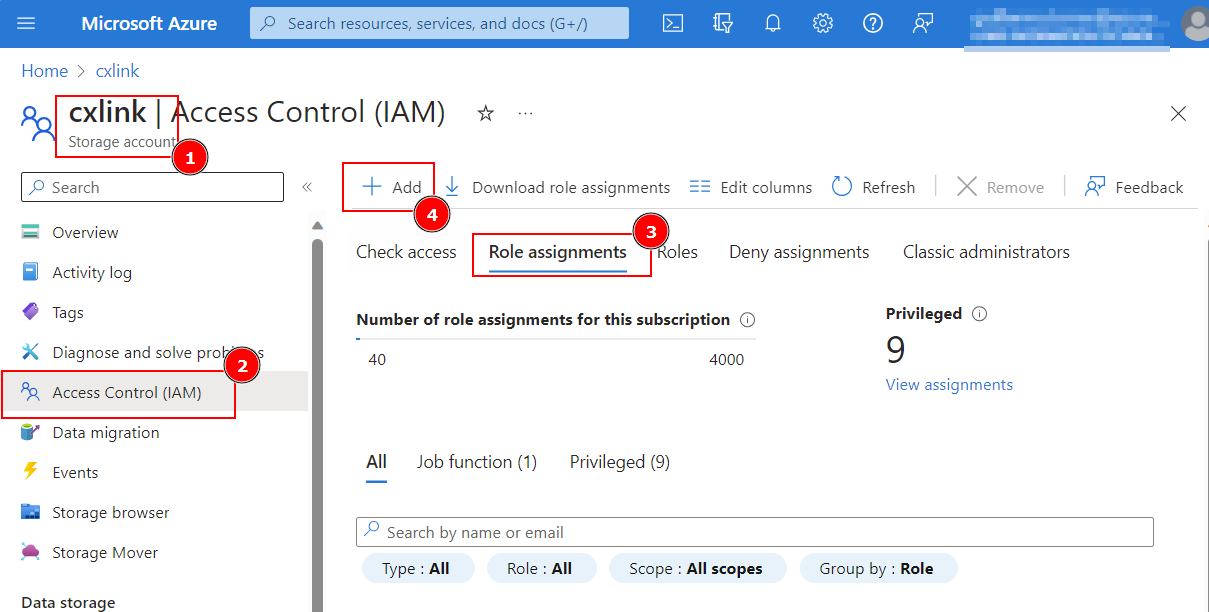This screenshot has width=1209, height=612.
Task: Open portal settings gear icon
Action: point(823,23)
